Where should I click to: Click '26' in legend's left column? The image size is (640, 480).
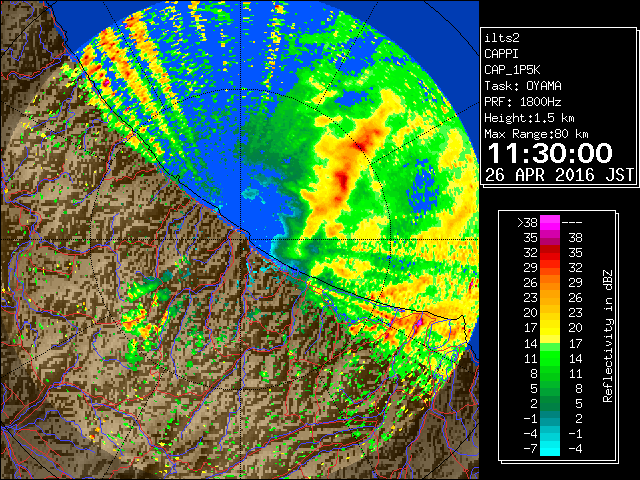pos(531,282)
